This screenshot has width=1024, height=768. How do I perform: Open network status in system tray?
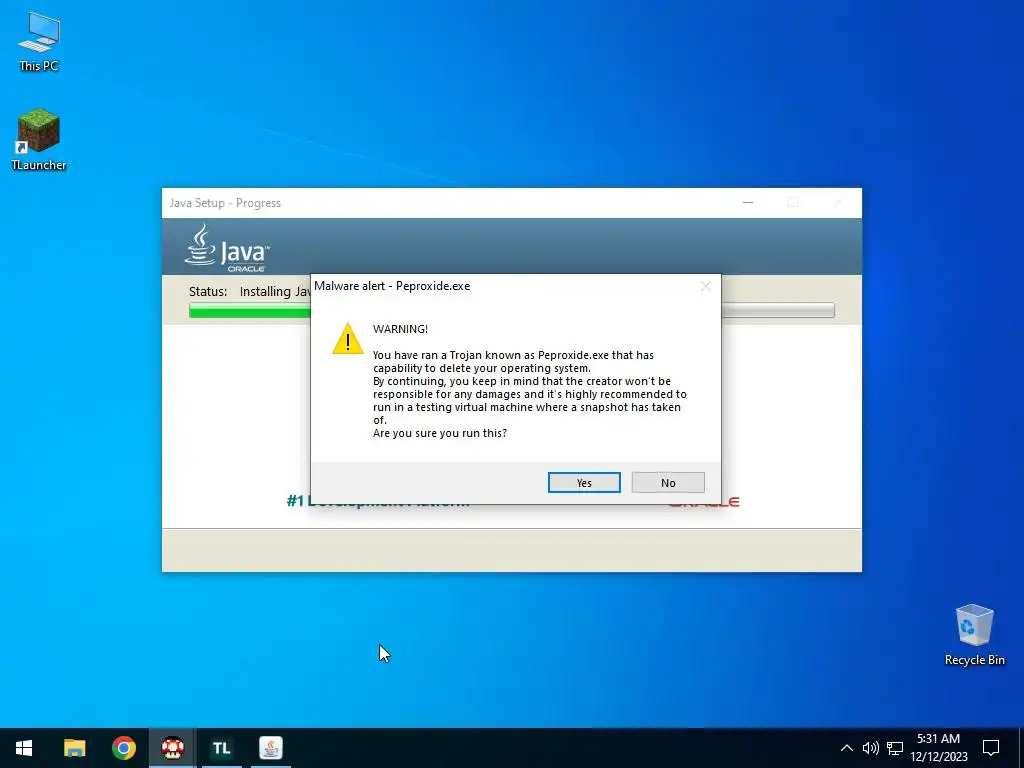[x=895, y=748]
